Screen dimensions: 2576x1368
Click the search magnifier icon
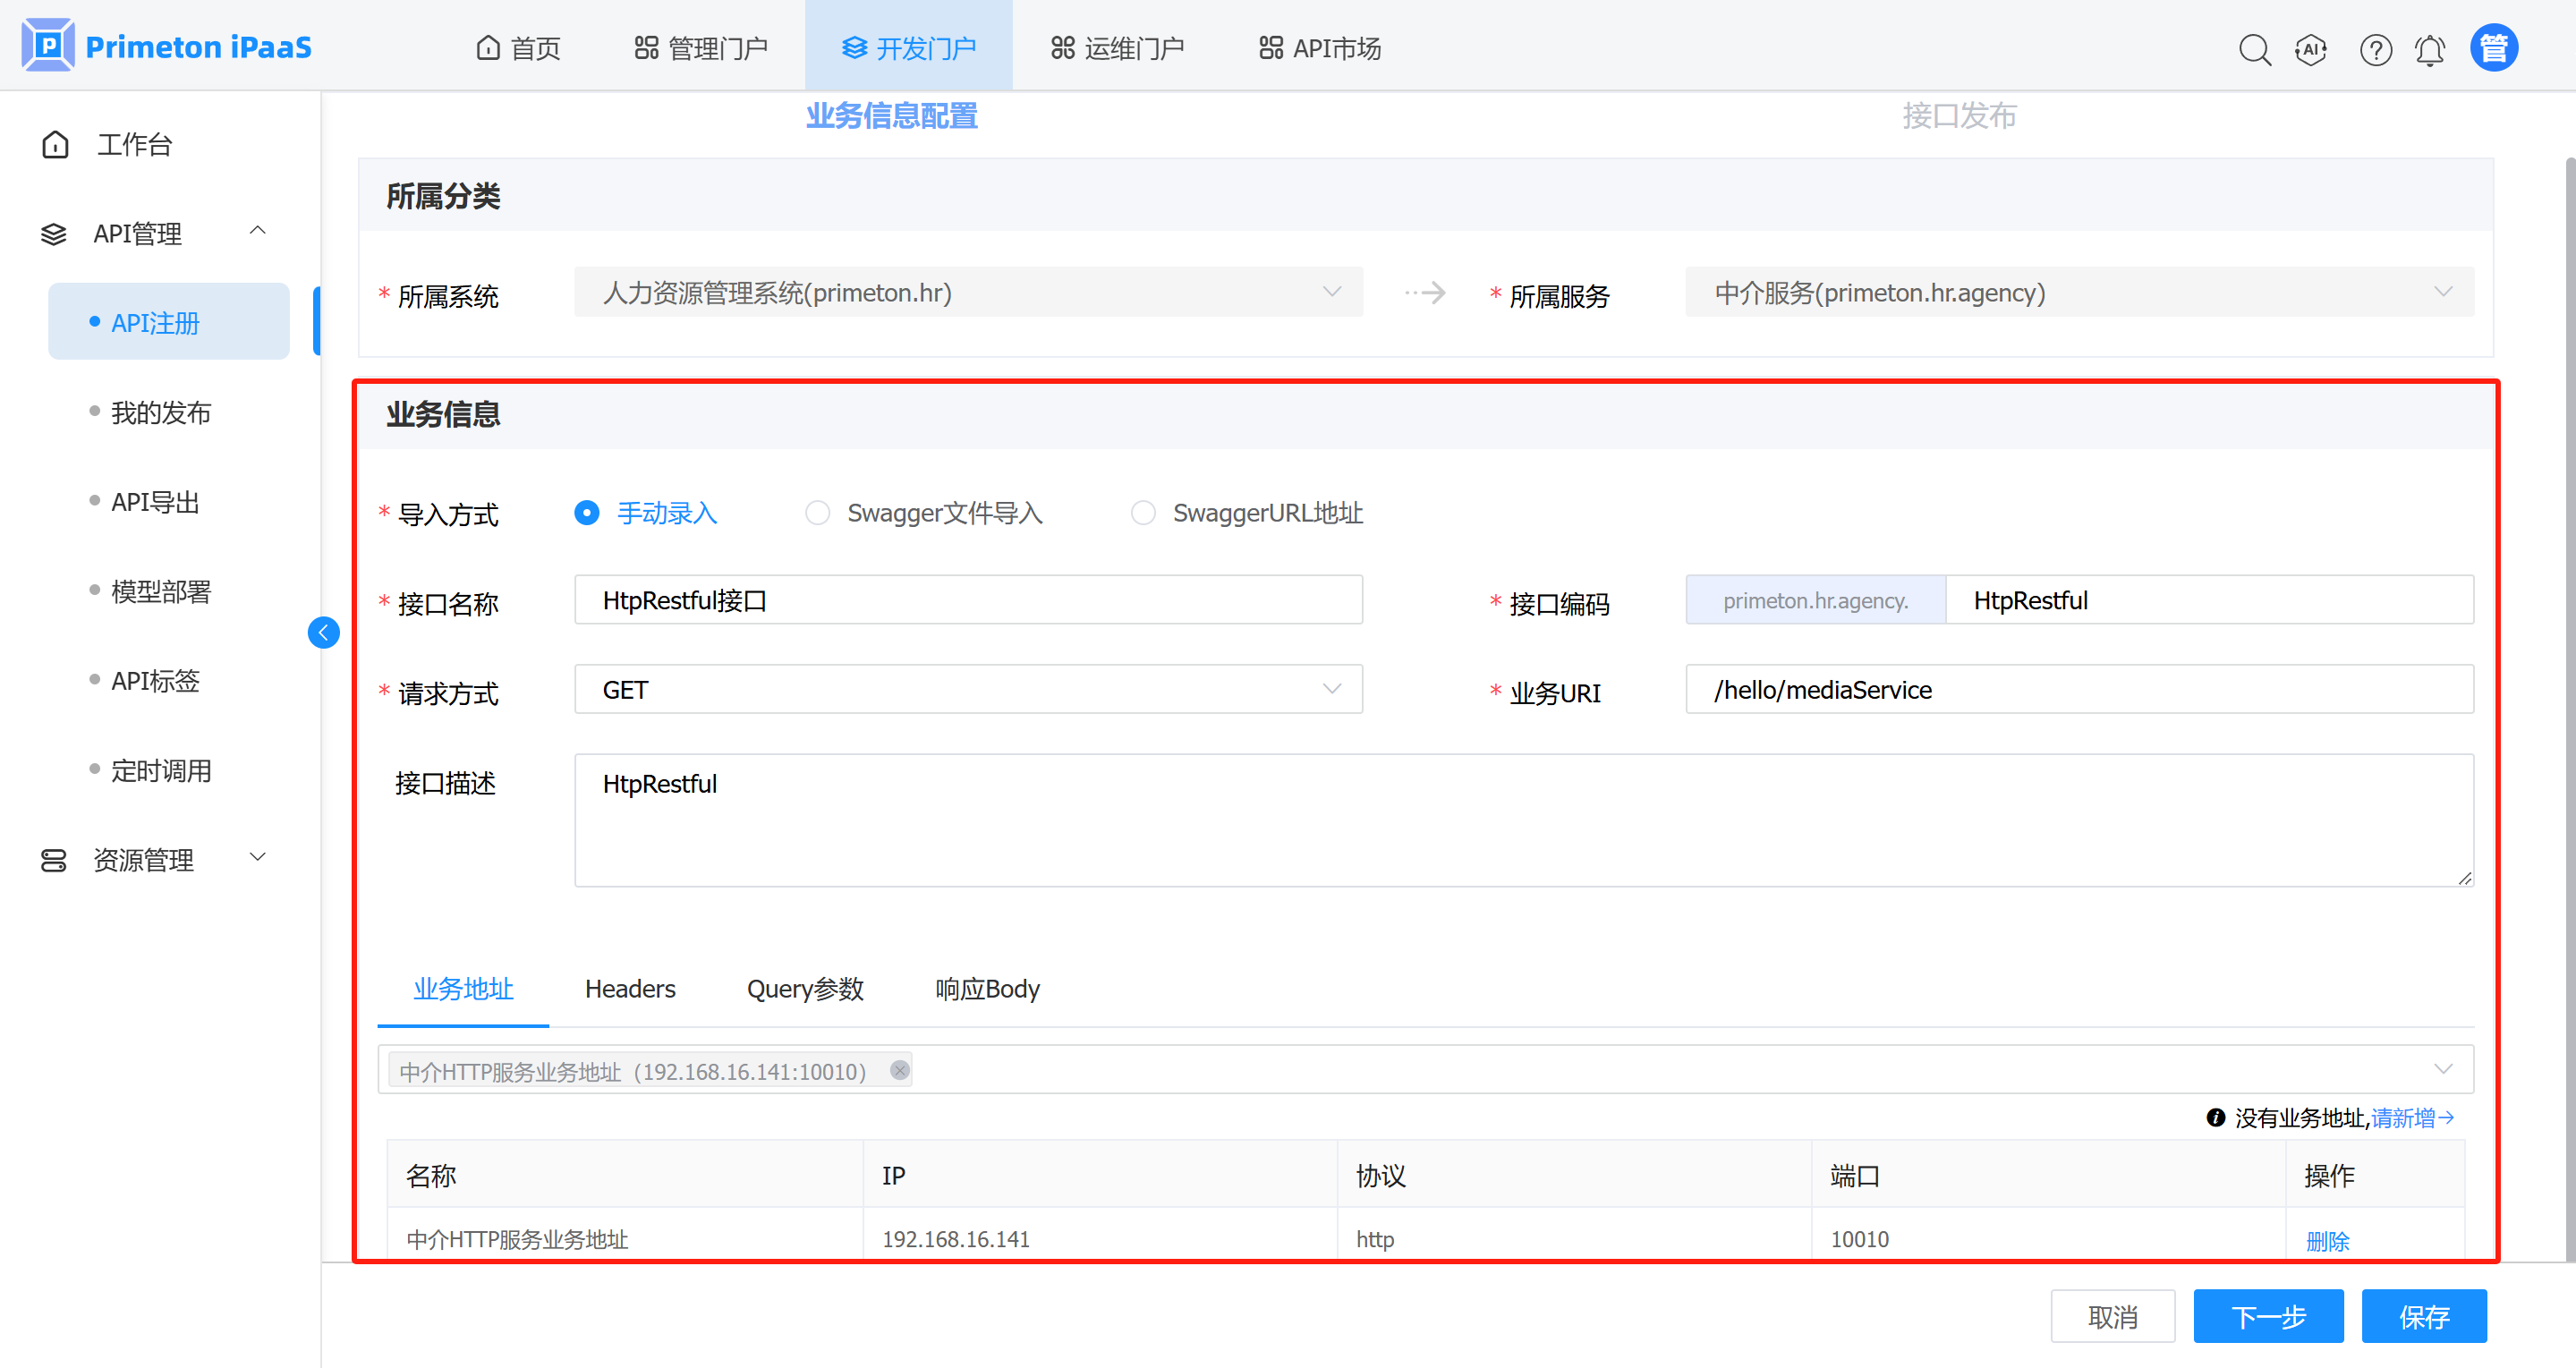click(x=2254, y=49)
